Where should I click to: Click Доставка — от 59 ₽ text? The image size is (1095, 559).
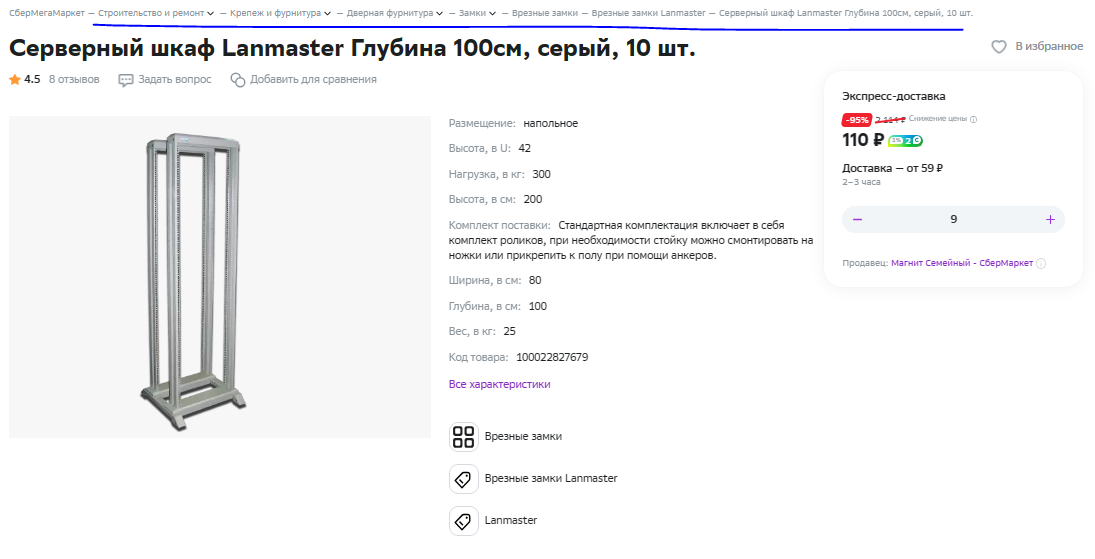tap(892, 168)
